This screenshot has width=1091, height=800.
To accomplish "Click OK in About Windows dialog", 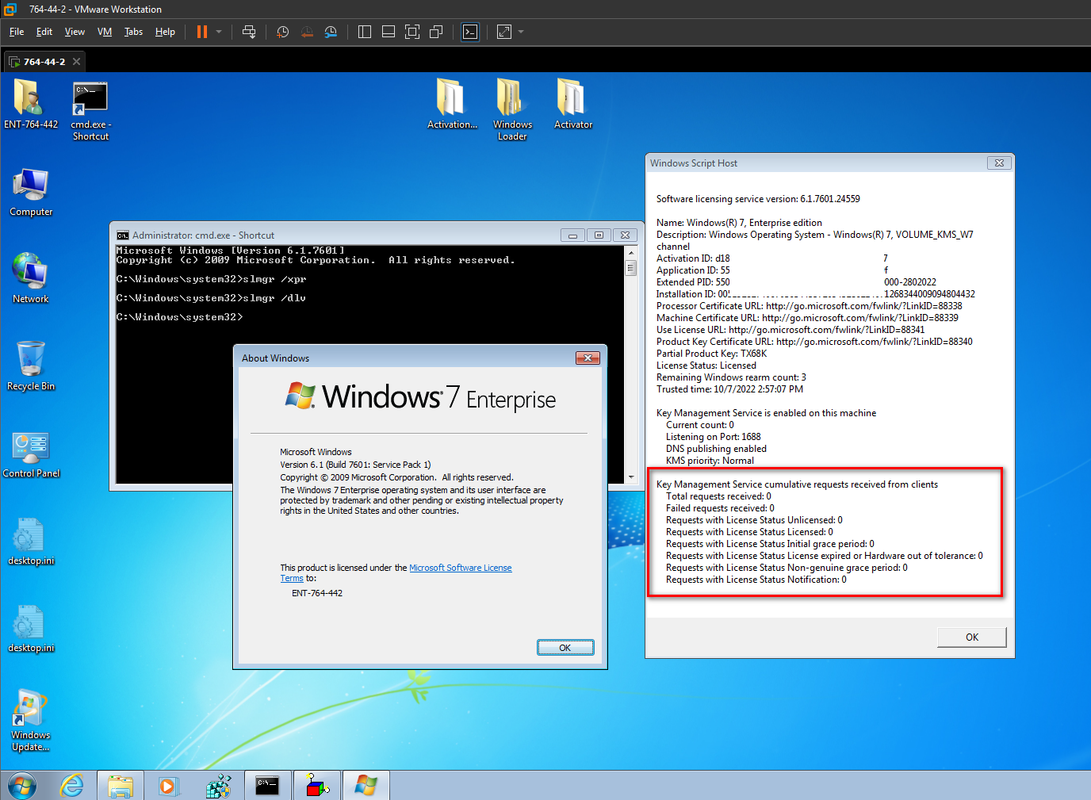I will (565, 648).
